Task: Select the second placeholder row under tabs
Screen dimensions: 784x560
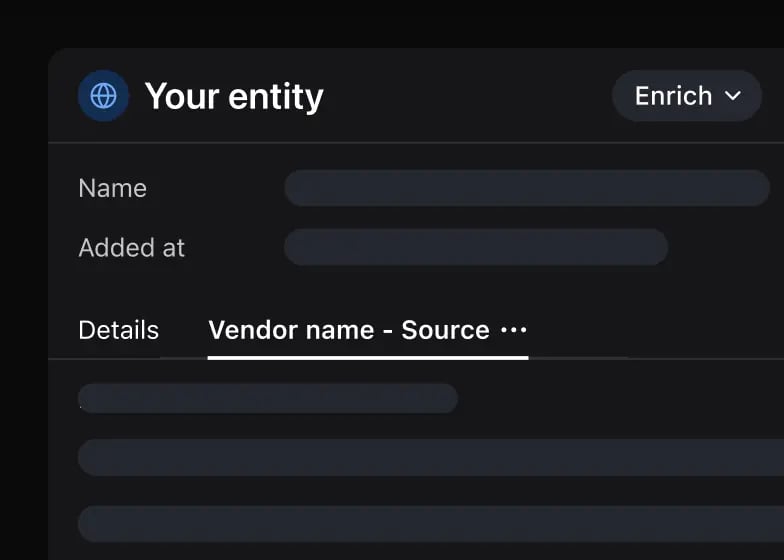Action: (430, 457)
